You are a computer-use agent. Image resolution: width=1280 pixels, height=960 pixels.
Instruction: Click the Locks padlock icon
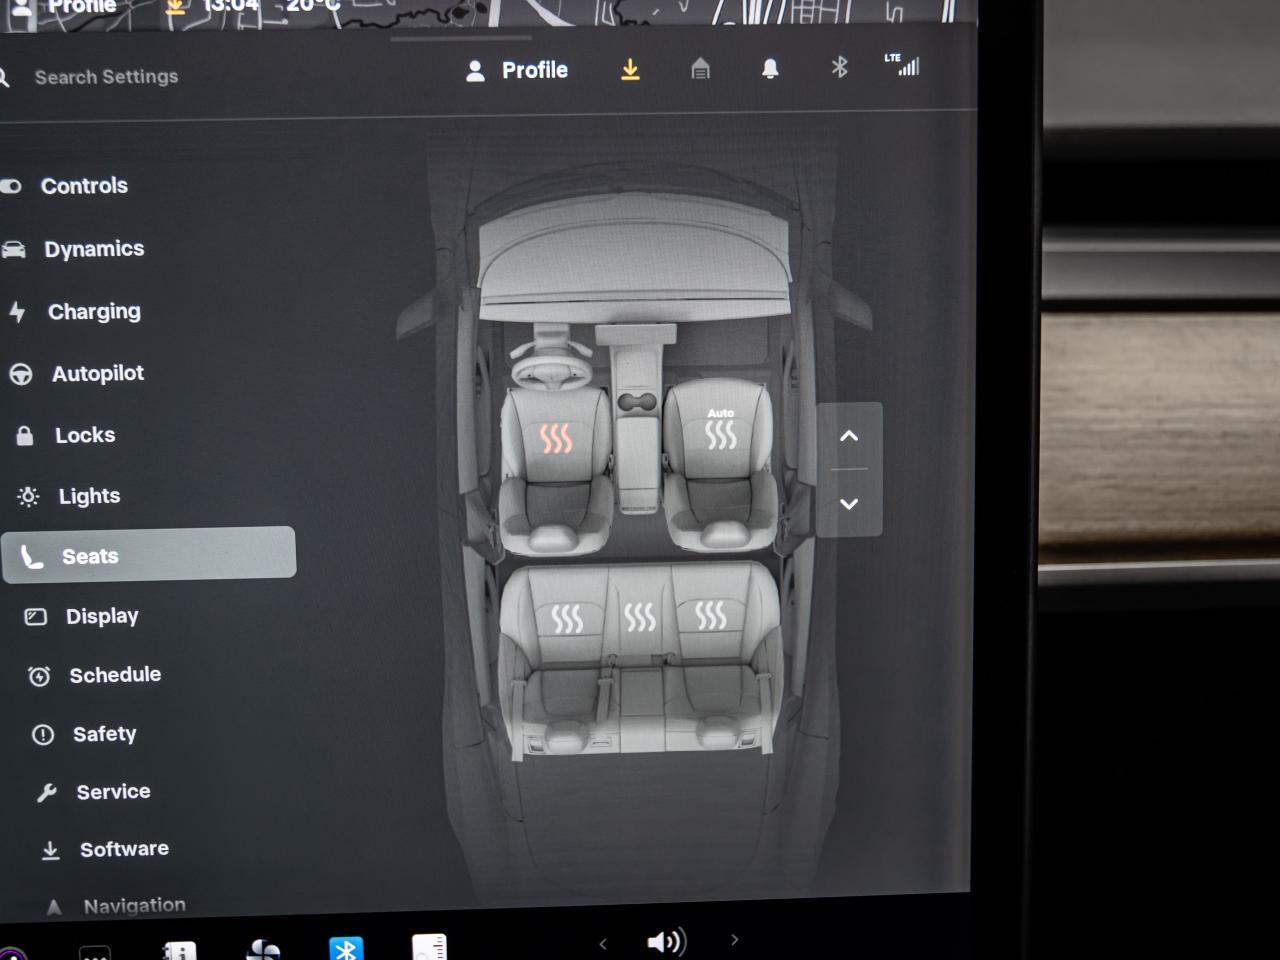(22, 435)
